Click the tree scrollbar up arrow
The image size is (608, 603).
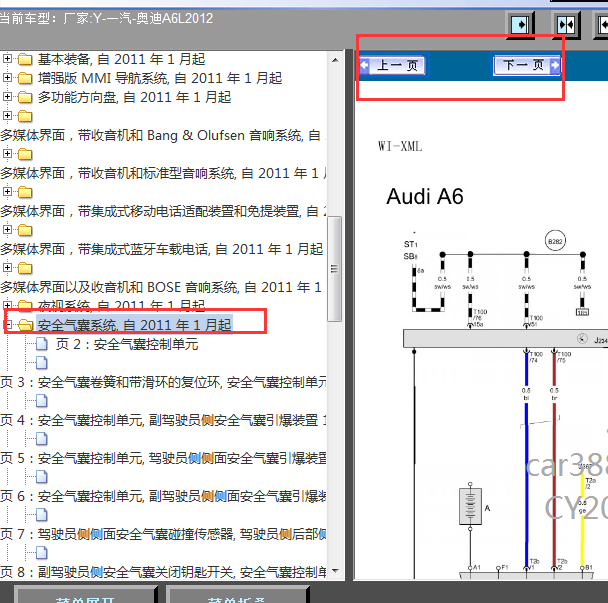click(335, 60)
